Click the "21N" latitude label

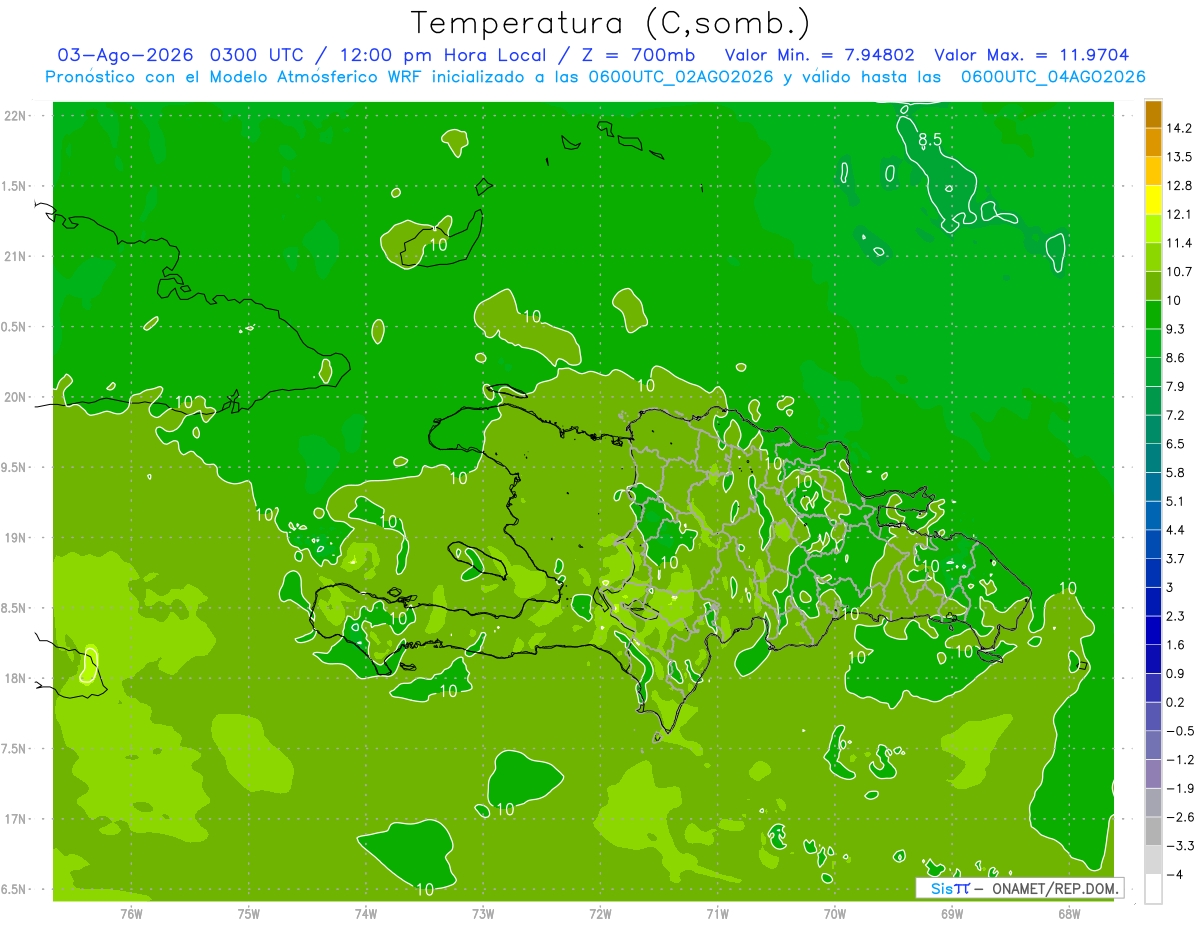pos(15,256)
